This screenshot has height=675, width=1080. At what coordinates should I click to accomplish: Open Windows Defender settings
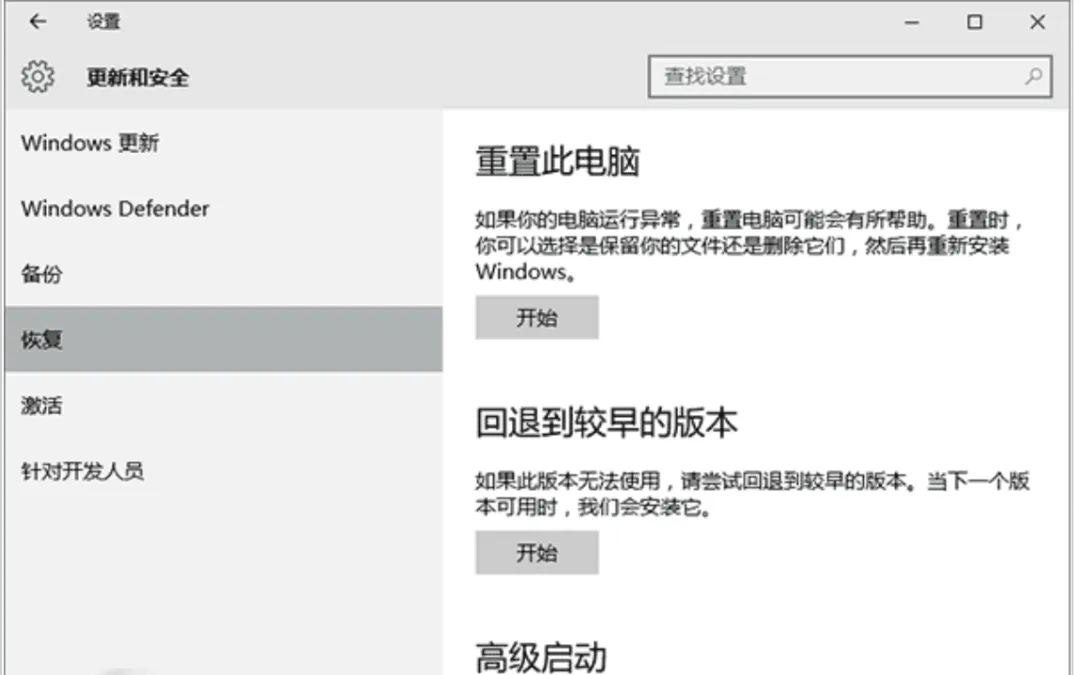tap(114, 209)
